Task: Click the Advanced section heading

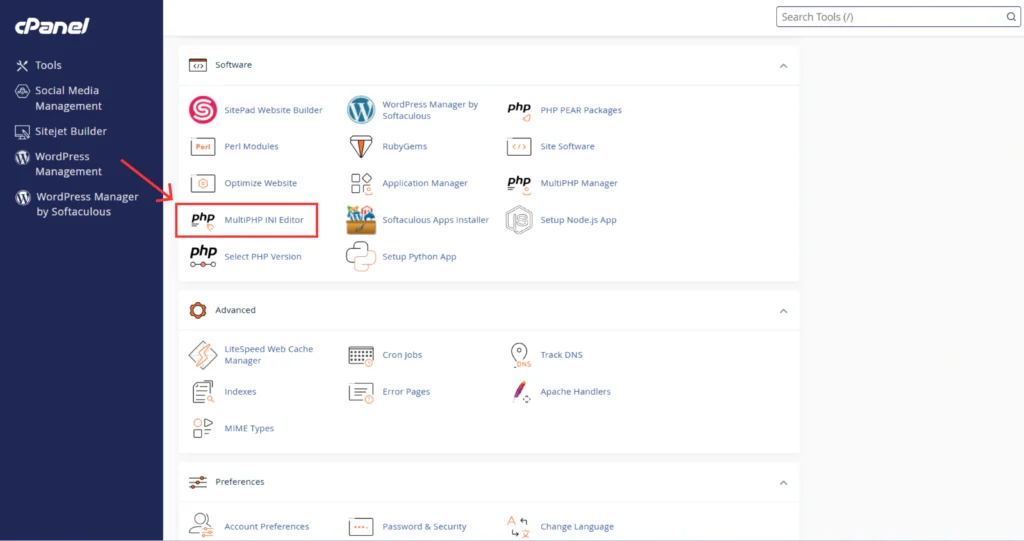Action: pos(235,310)
